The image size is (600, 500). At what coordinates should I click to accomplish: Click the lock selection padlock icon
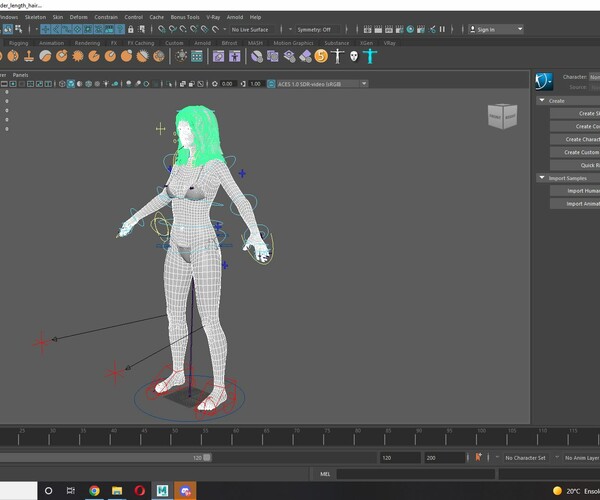point(130,29)
